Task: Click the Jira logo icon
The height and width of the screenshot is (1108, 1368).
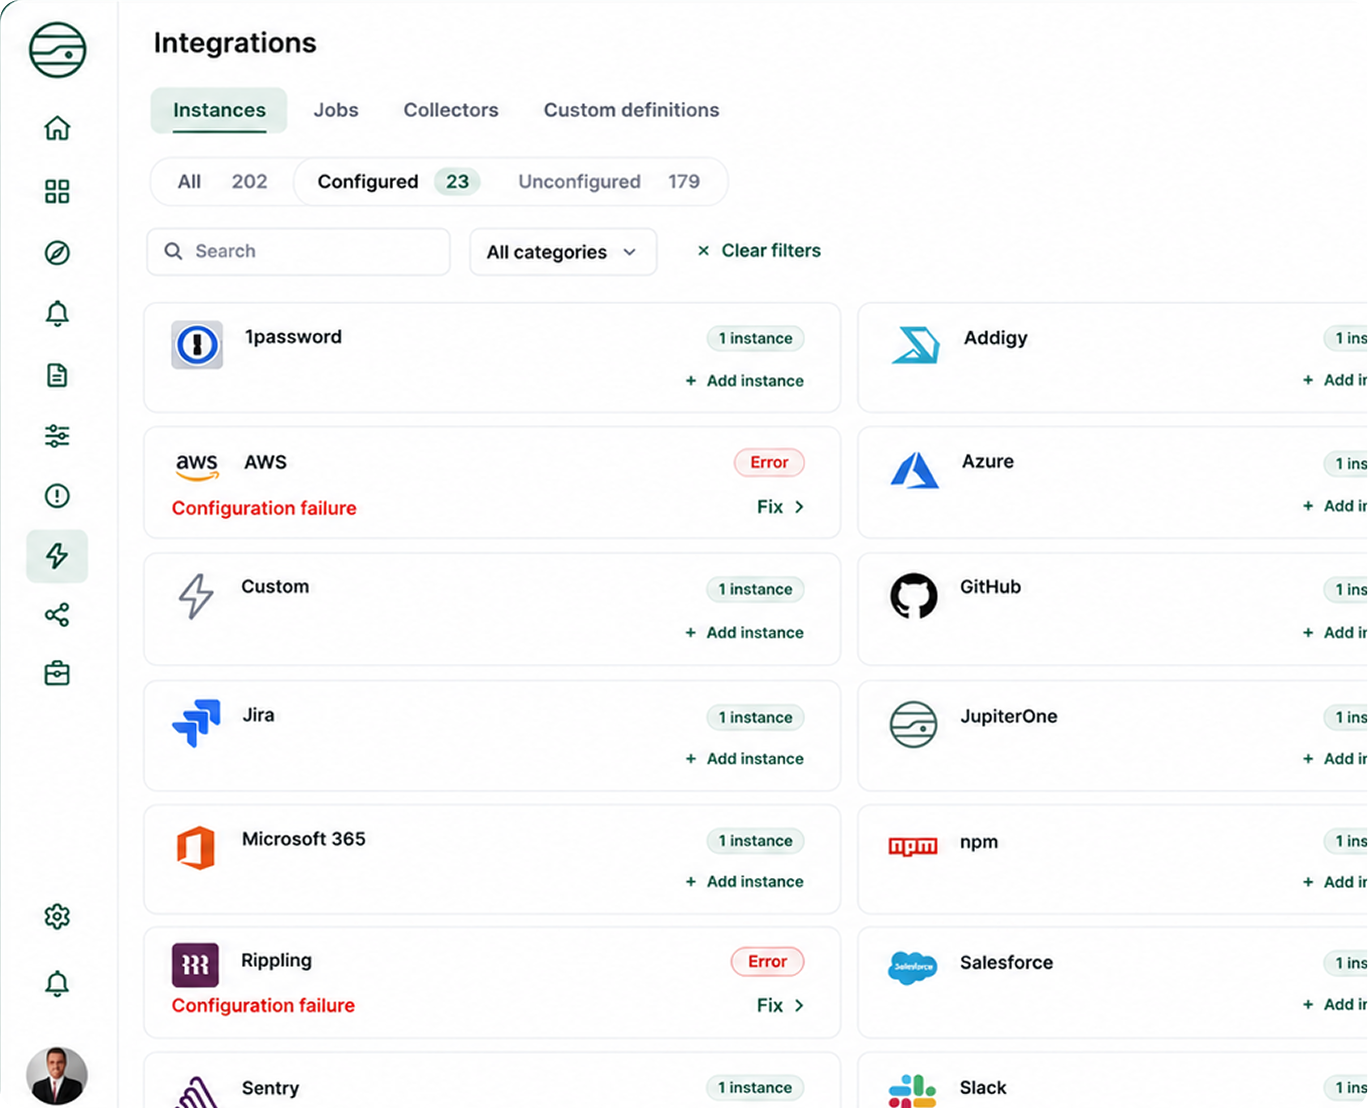Action: tap(196, 723)
